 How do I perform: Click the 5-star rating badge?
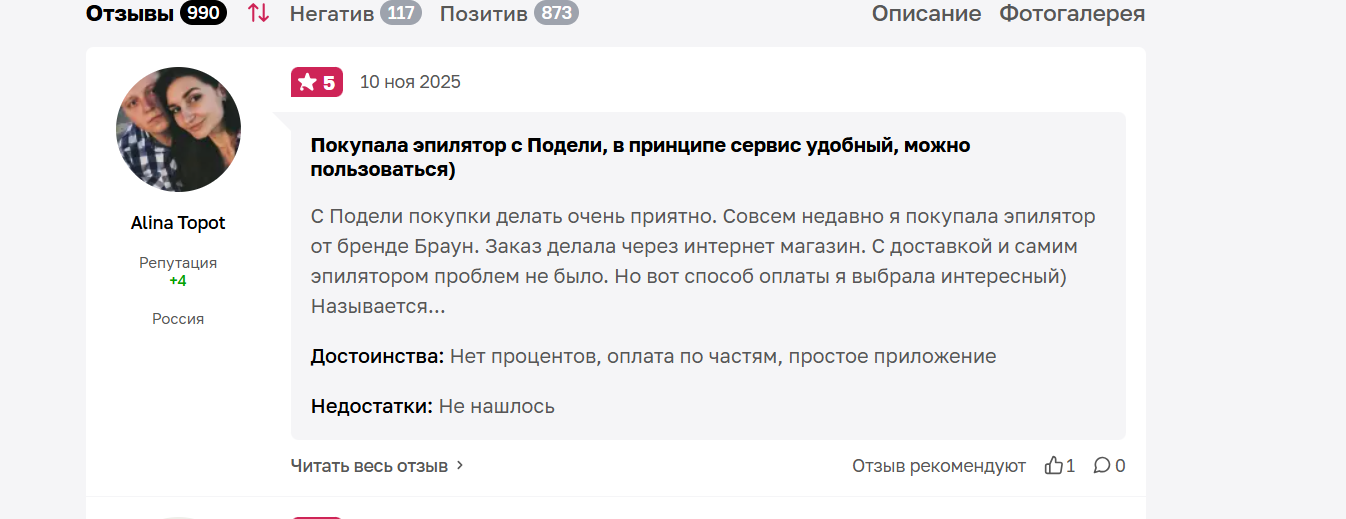(x=316, y=82)
